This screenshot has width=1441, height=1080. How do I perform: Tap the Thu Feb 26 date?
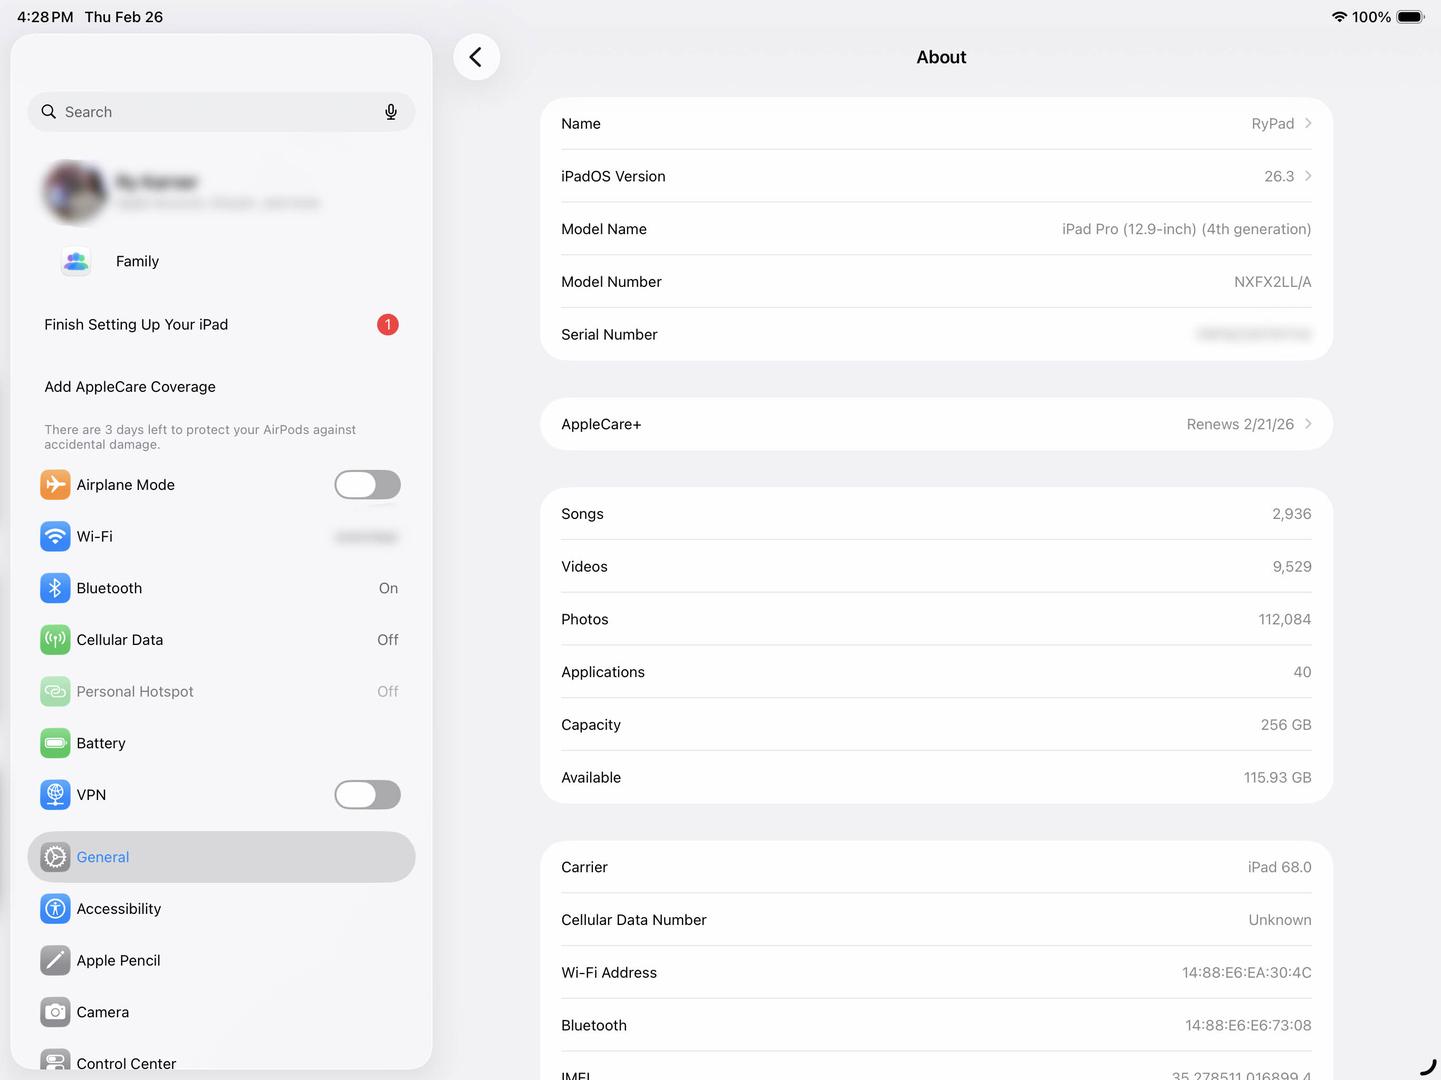124,17
